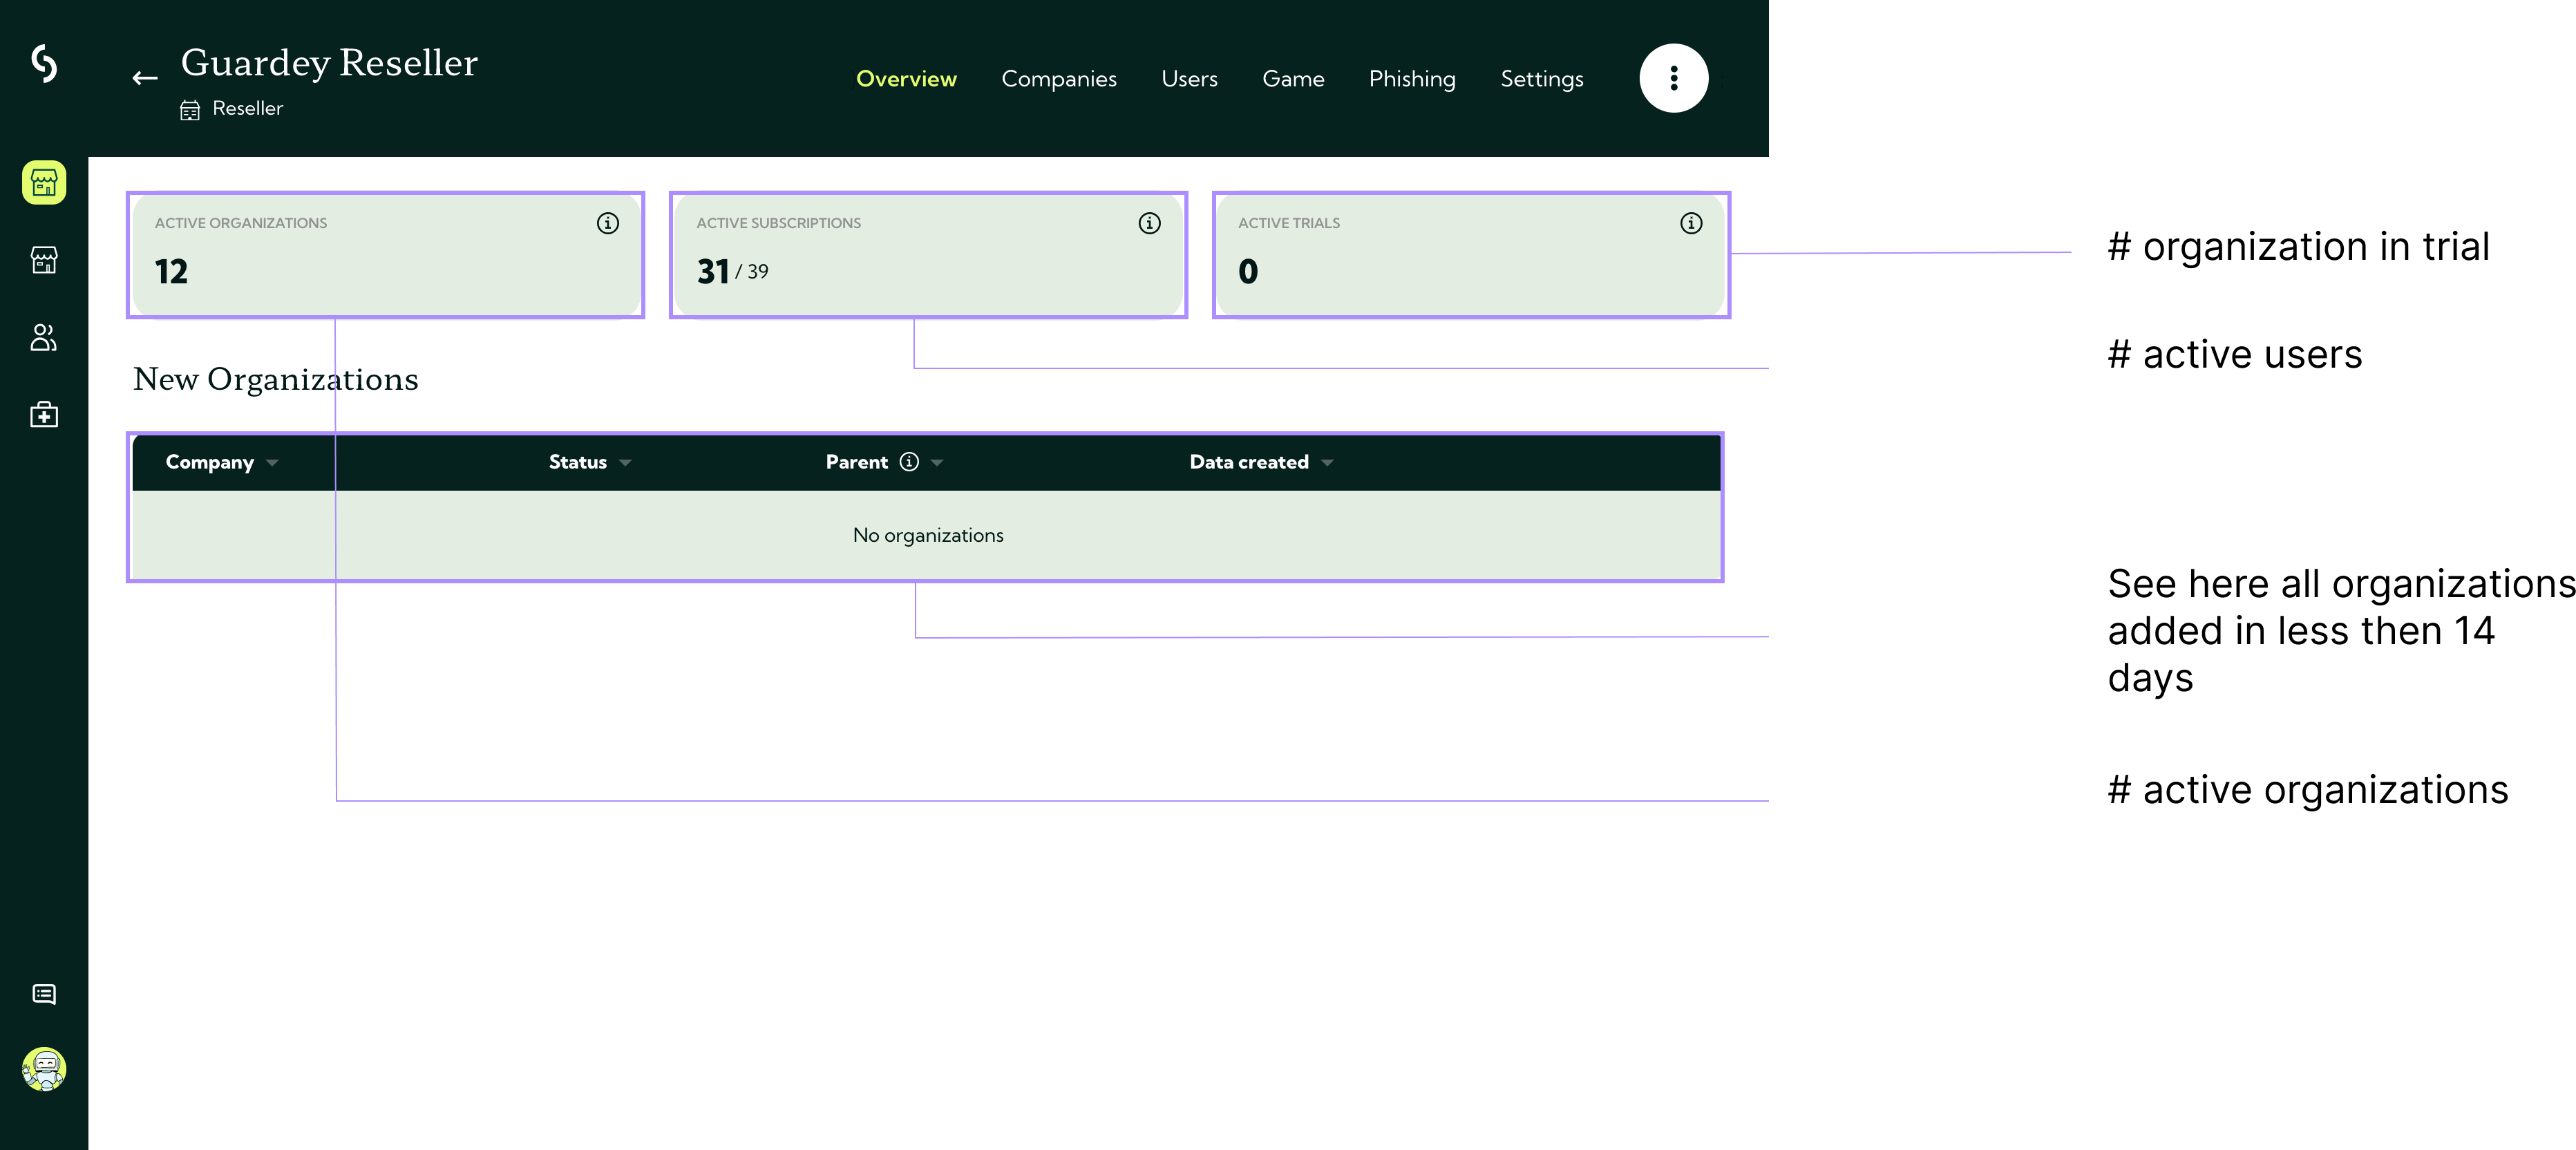The width and height of the screenshot is (2576, 1150).
Task: Click the Guardey logo icon
Action: 44,63
